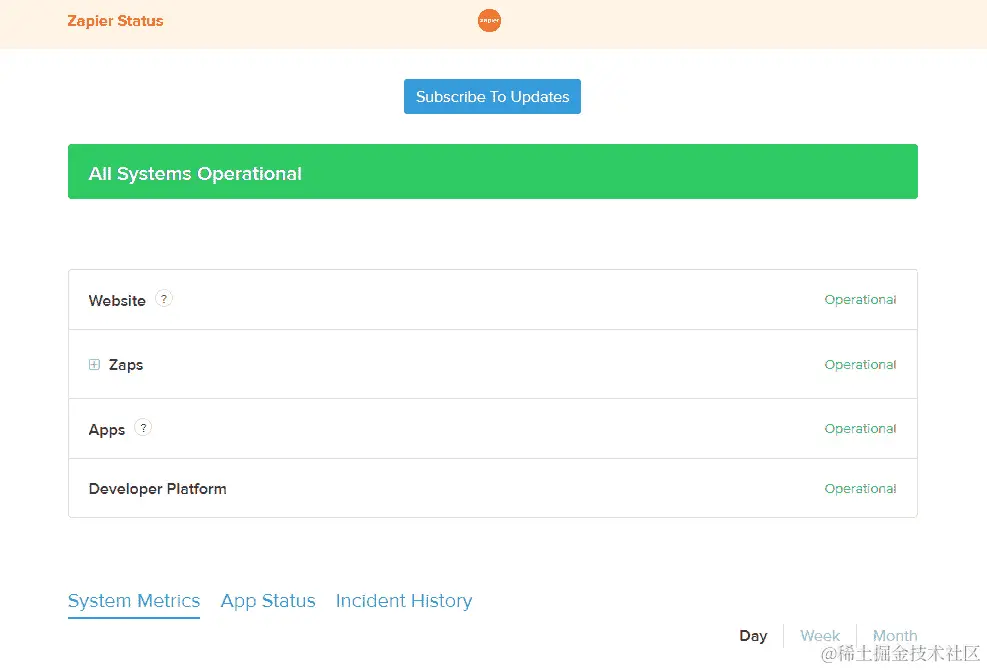This screenshot has height=670, width=987.
Task: Open the Website help tooltip icon
Action: (163, 298)
